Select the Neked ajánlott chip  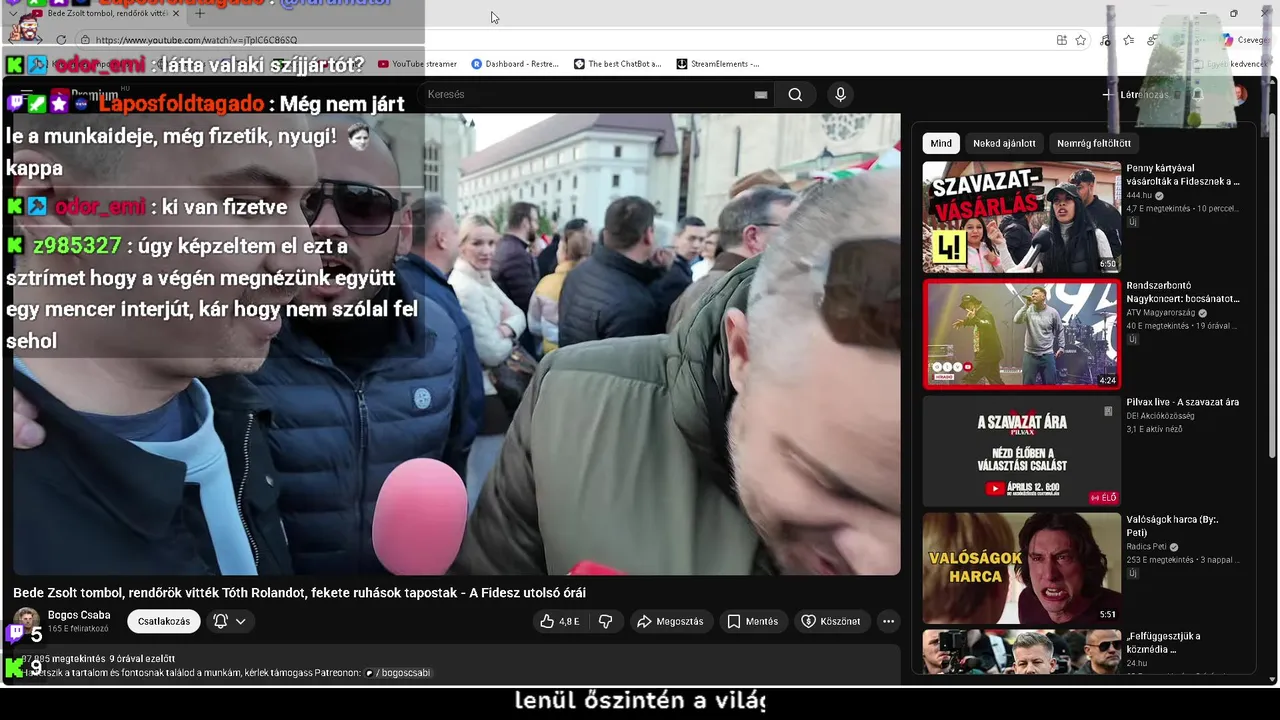tap(1004, 143)
